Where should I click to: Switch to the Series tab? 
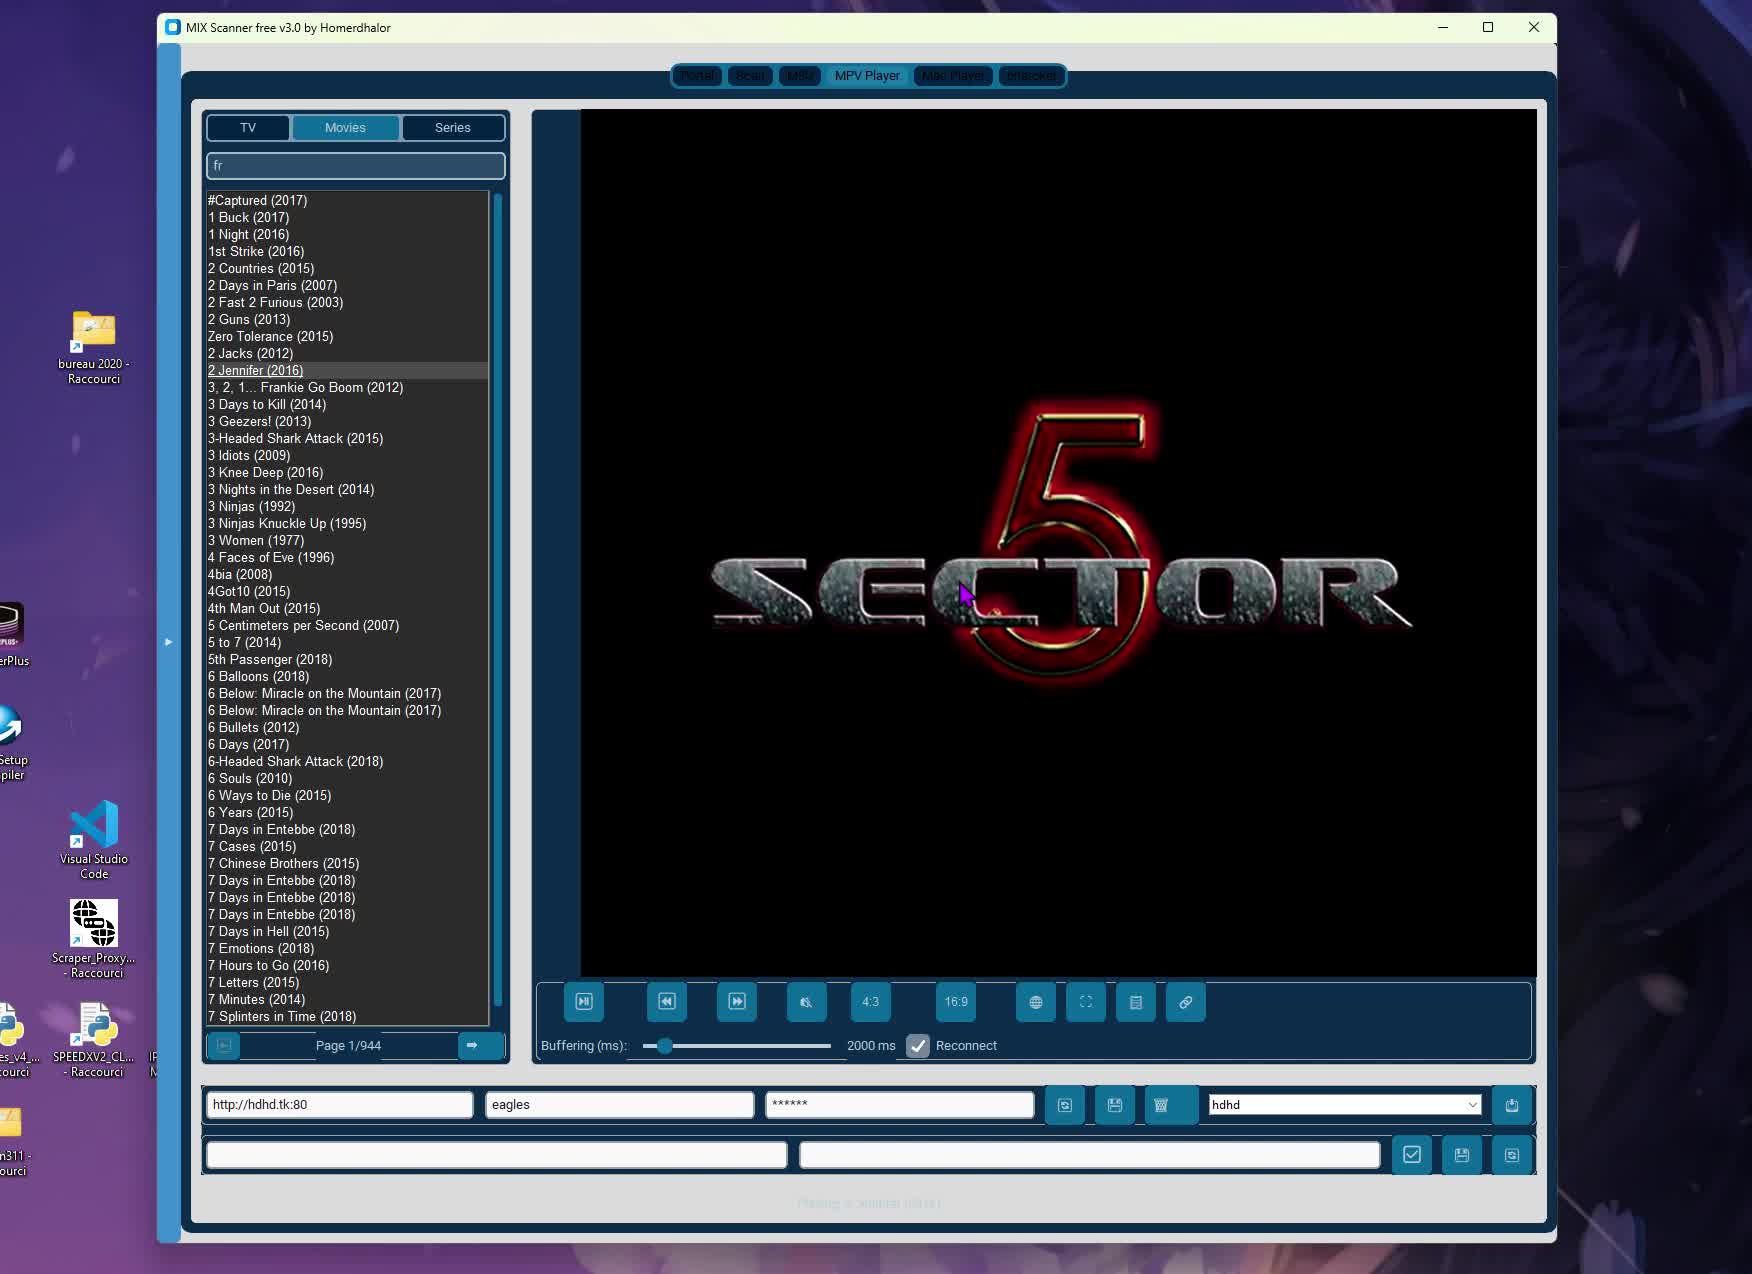tap(452, 128)
